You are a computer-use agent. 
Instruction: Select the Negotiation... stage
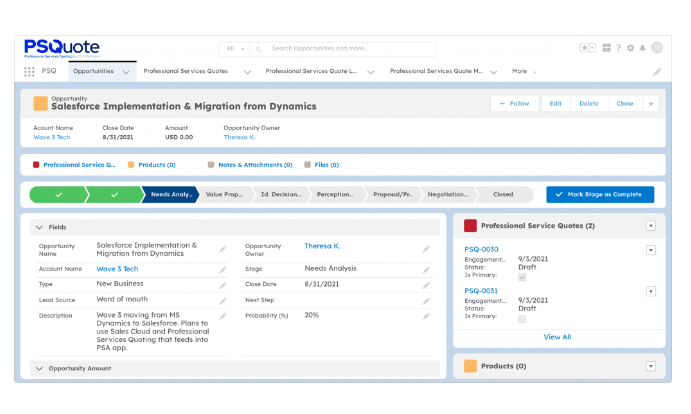pyautogui.click(x=448, y=194)
